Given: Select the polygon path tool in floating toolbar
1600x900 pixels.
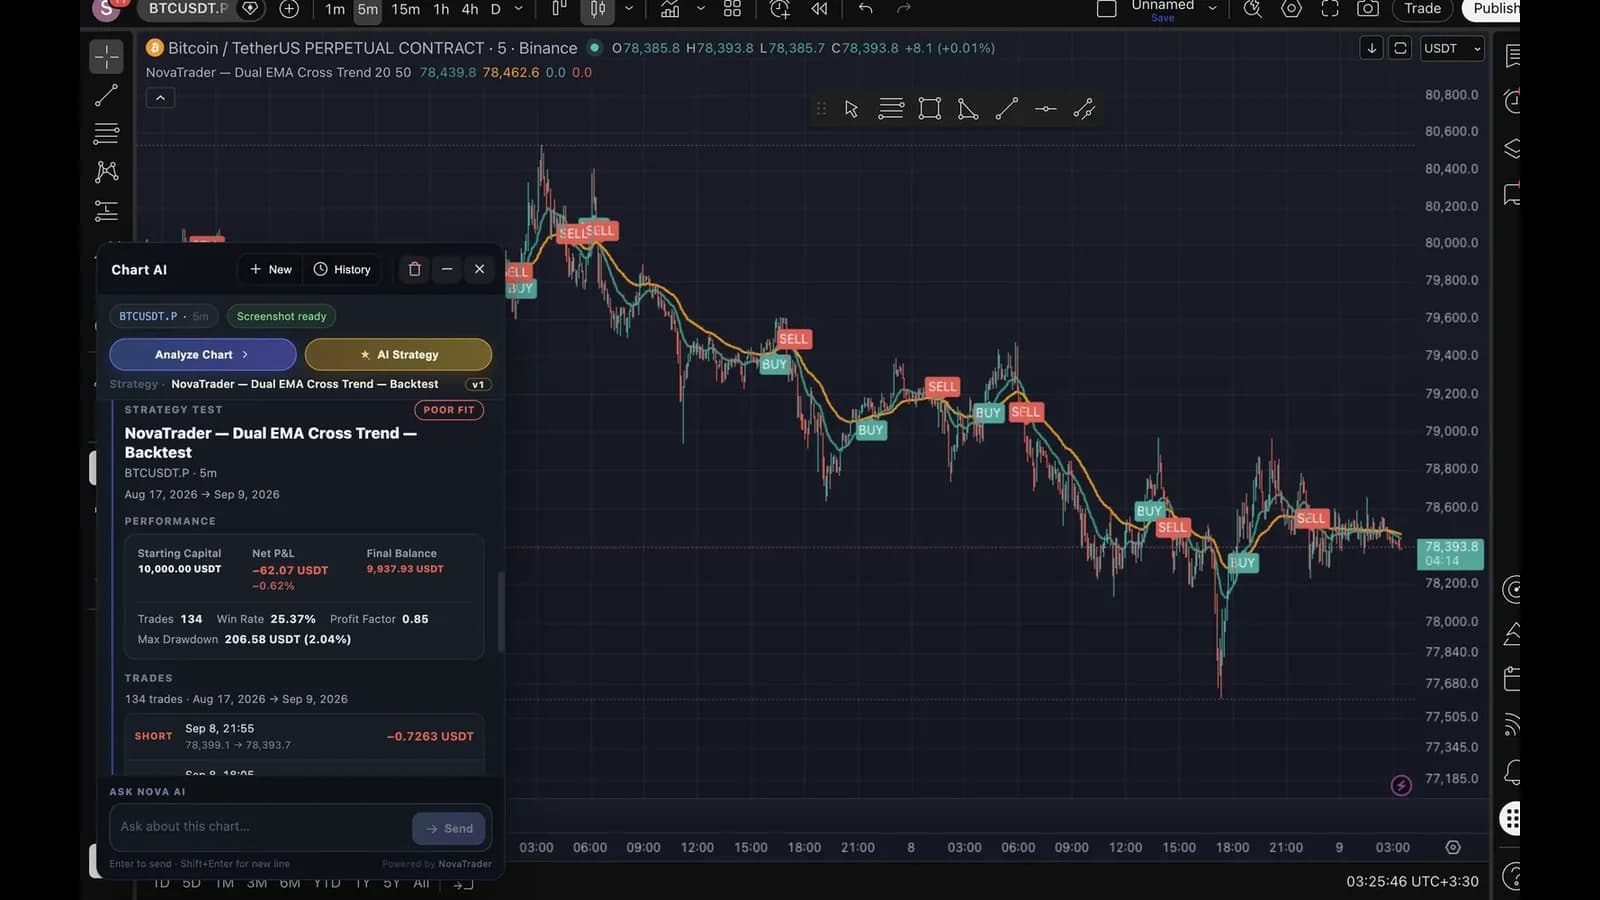Looking at the screenshot, I should pyautogui.click(x=968, y=109).
